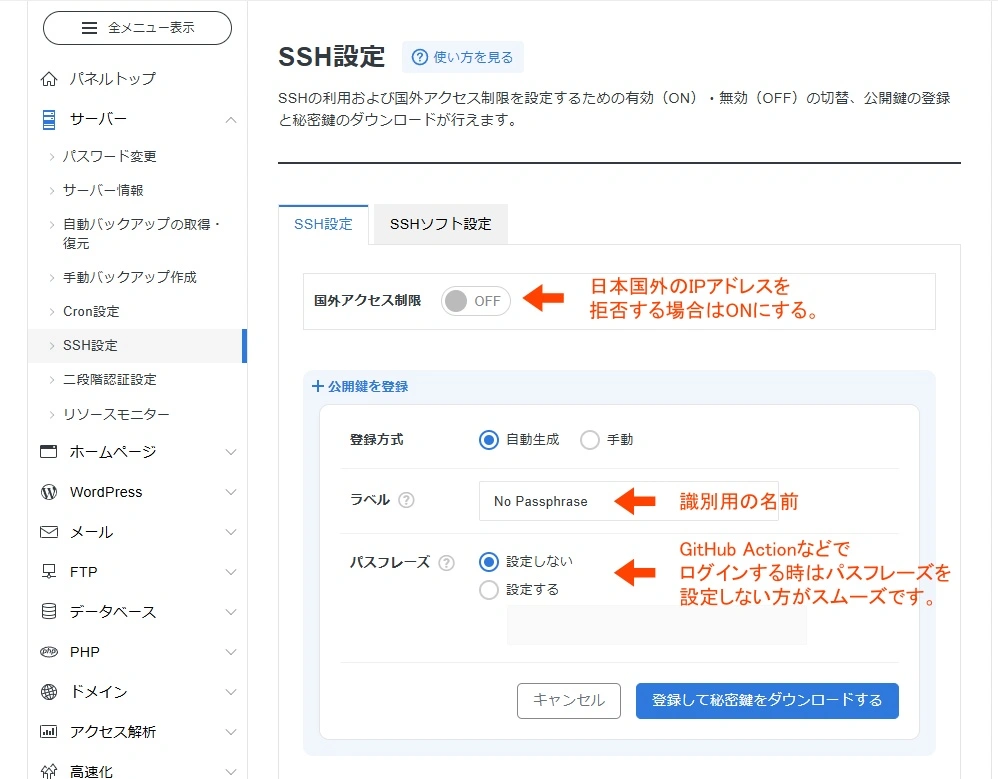The image size is (998, 779).
Task: Click the domain globe icon
Action: [48, 692]
